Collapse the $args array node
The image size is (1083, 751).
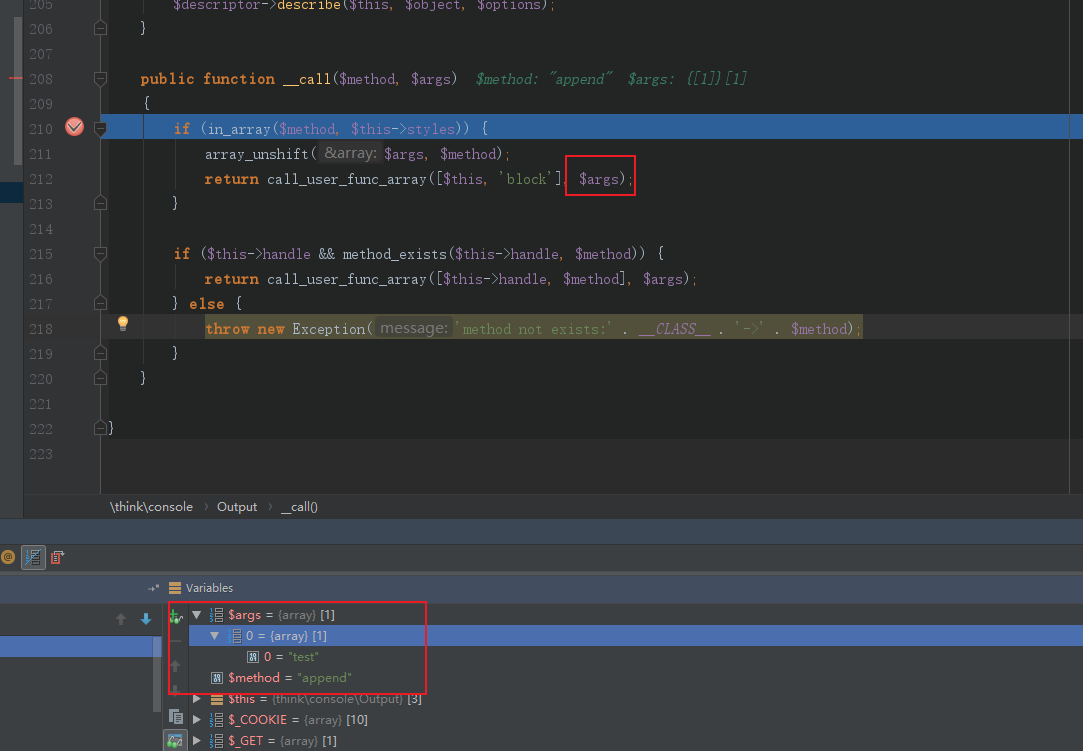coord(197,614)
